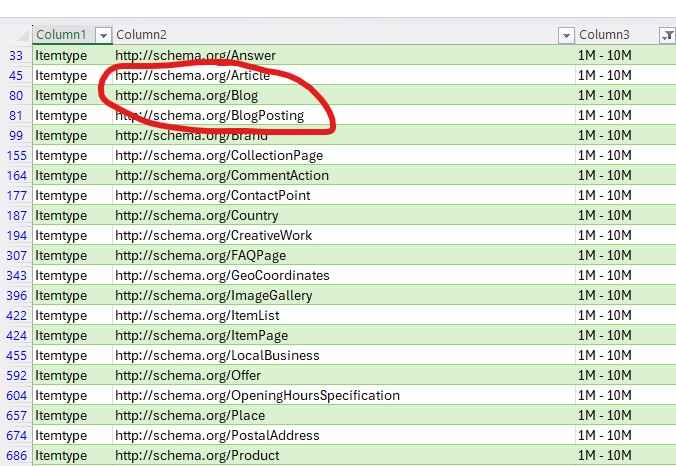Click the schema.org/LocalBusiness cell
This screenshot has width=676, height=466.
coord(344,355)
